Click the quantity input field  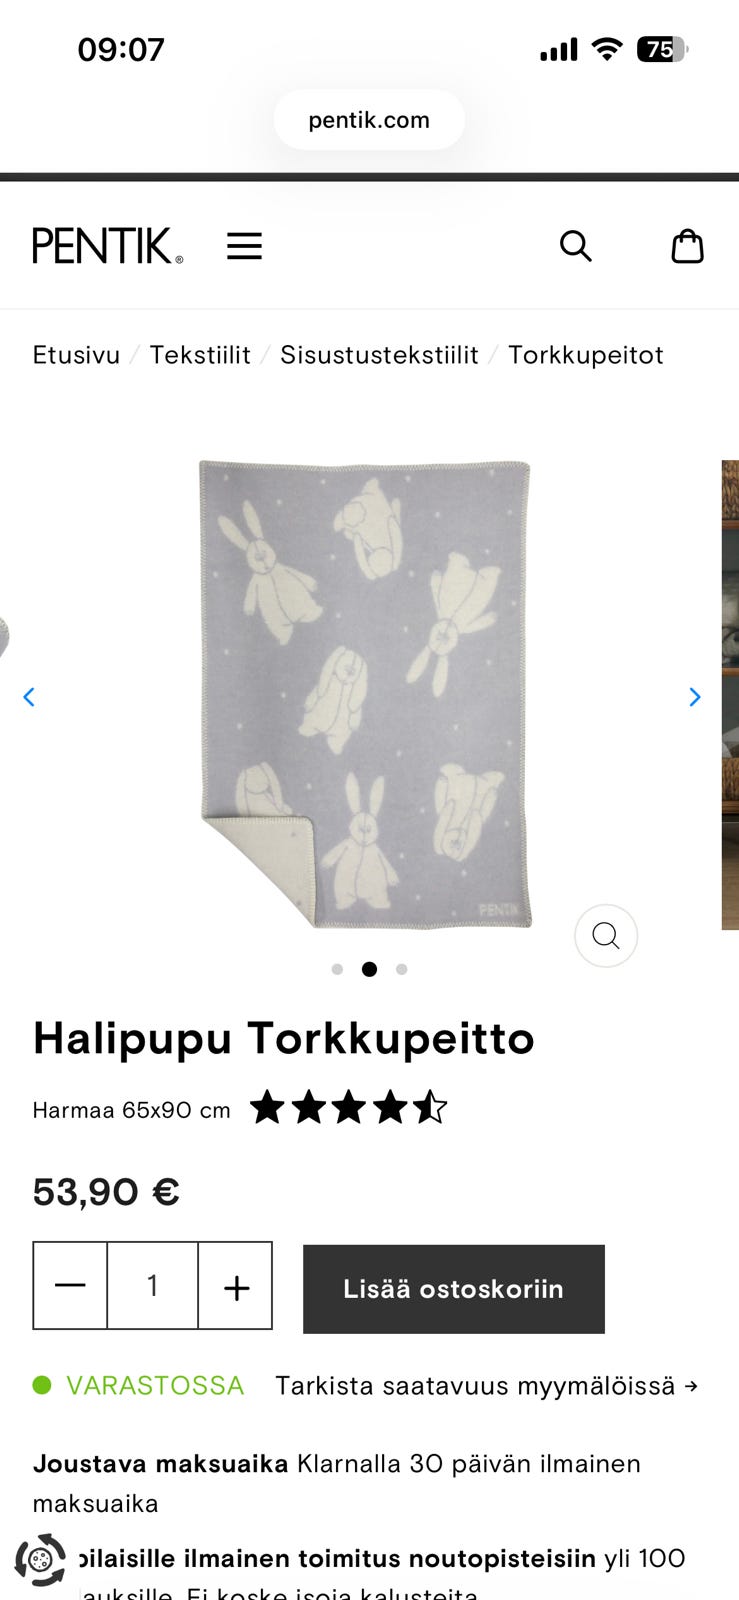point(153,1286)
